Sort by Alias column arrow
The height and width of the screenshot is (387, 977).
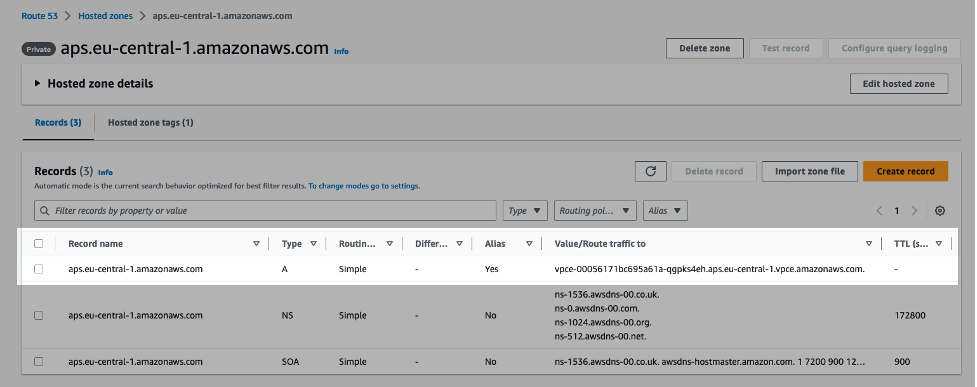529,244
